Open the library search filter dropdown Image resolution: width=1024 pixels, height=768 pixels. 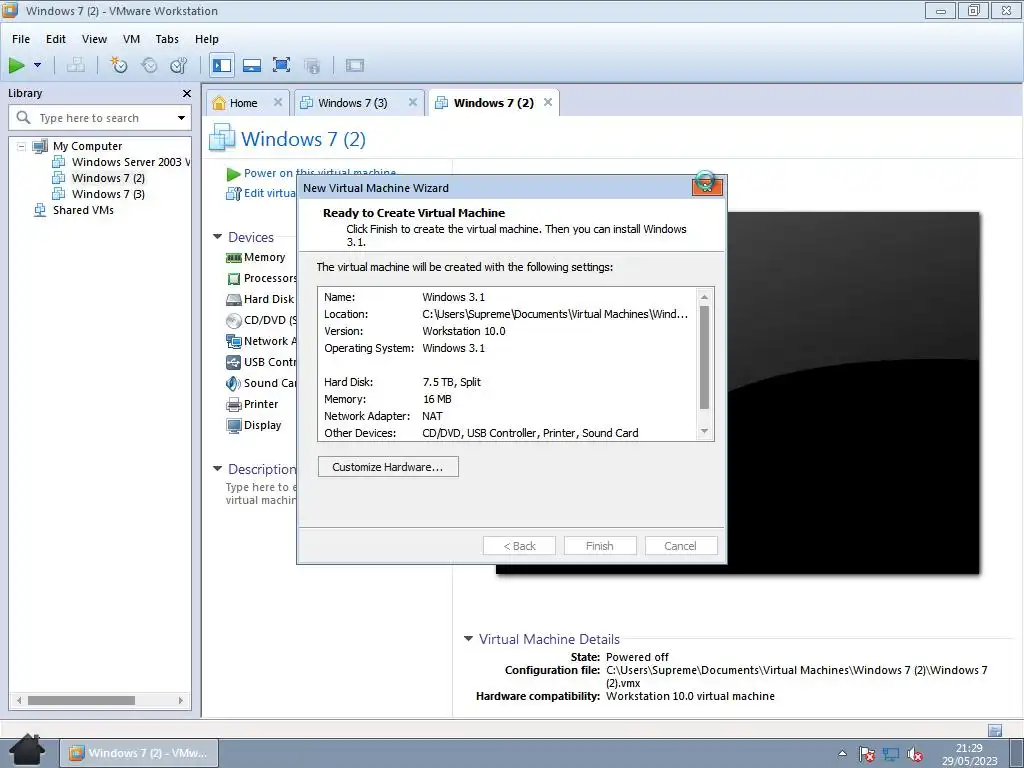pyautogui.click(x=181, y=118)
